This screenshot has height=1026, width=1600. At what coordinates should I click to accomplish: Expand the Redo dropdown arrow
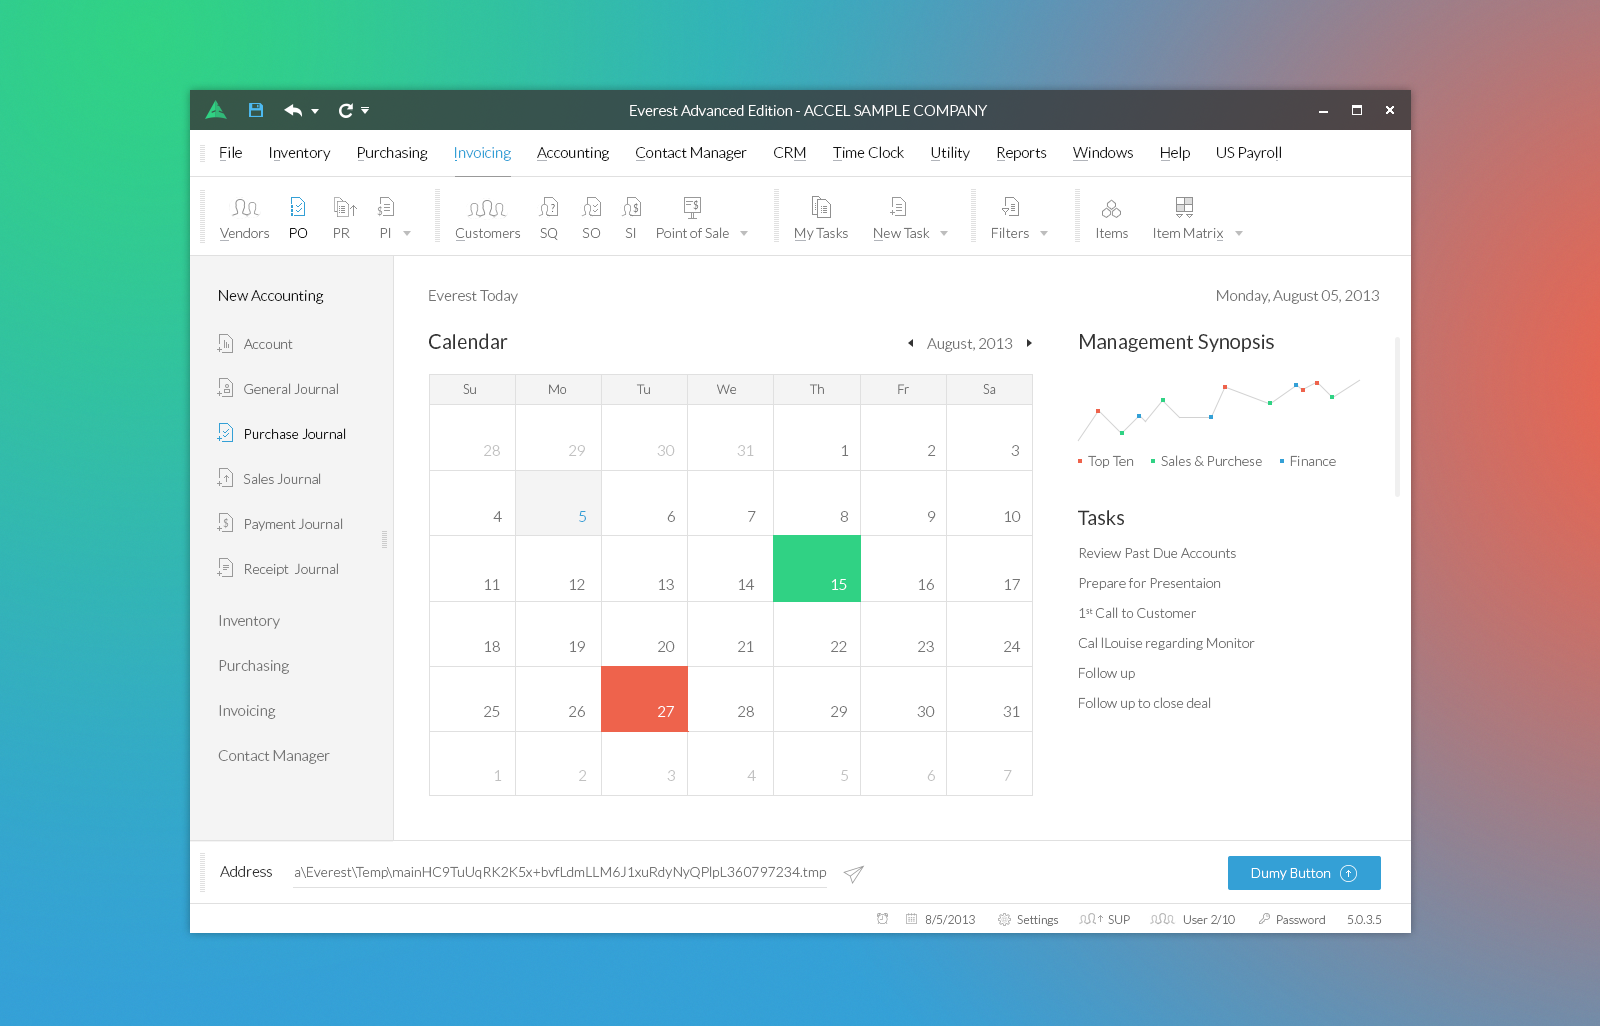[365, 110]
